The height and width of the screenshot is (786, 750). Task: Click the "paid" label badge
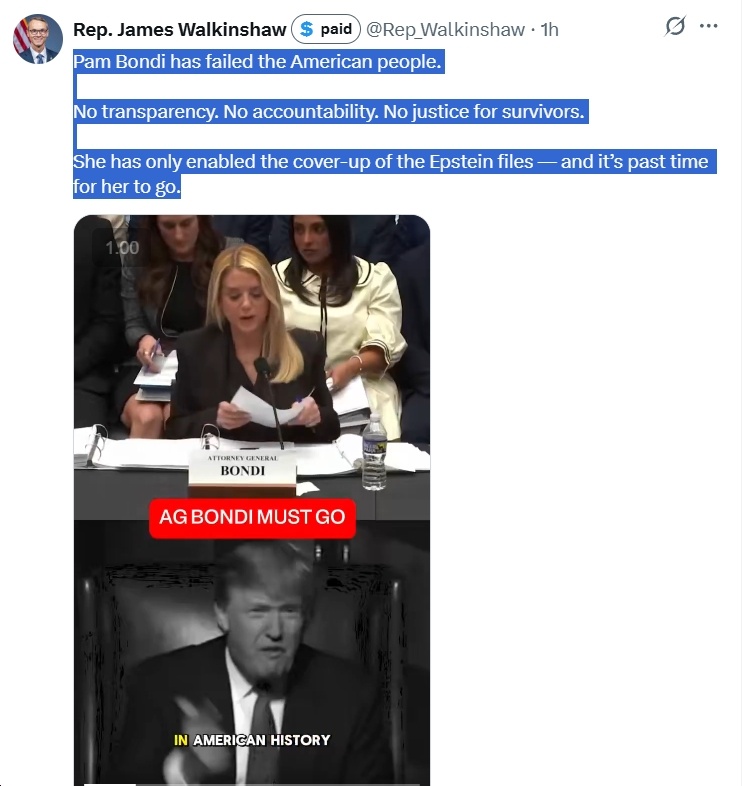point(326,29)
